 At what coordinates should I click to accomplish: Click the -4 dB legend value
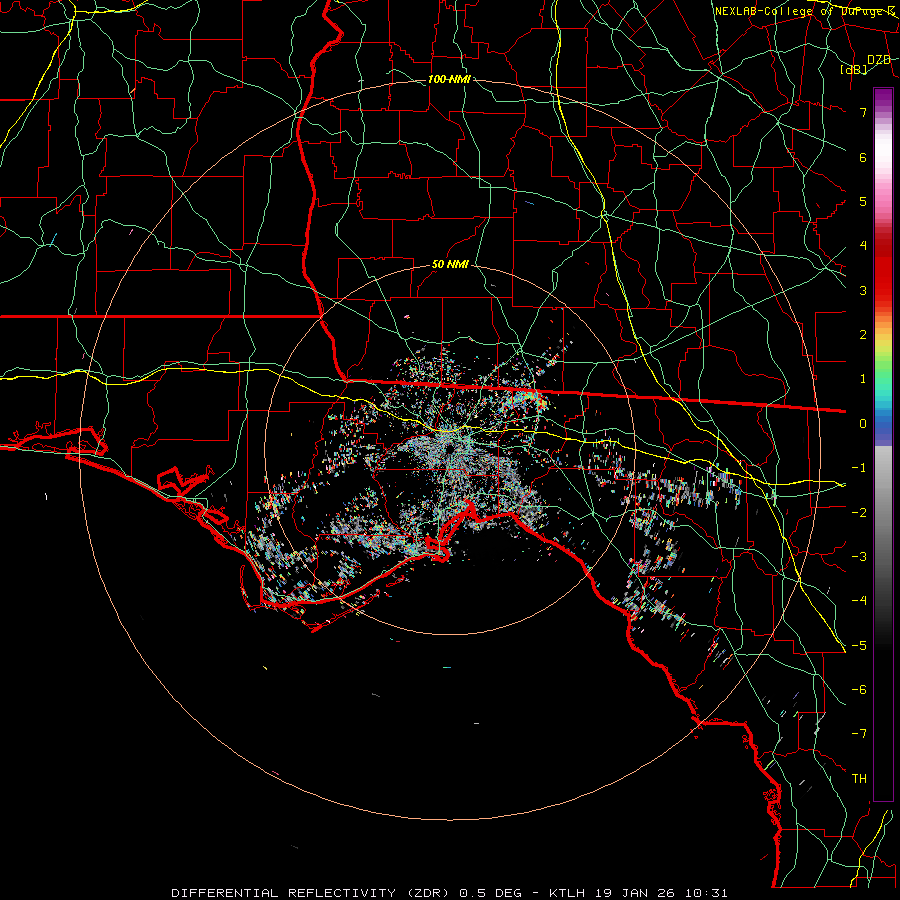[859, 600]
